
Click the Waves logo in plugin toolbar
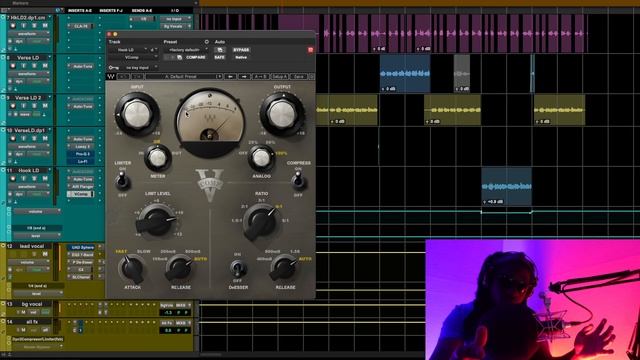pyautogui.click(x=111, y=76)
